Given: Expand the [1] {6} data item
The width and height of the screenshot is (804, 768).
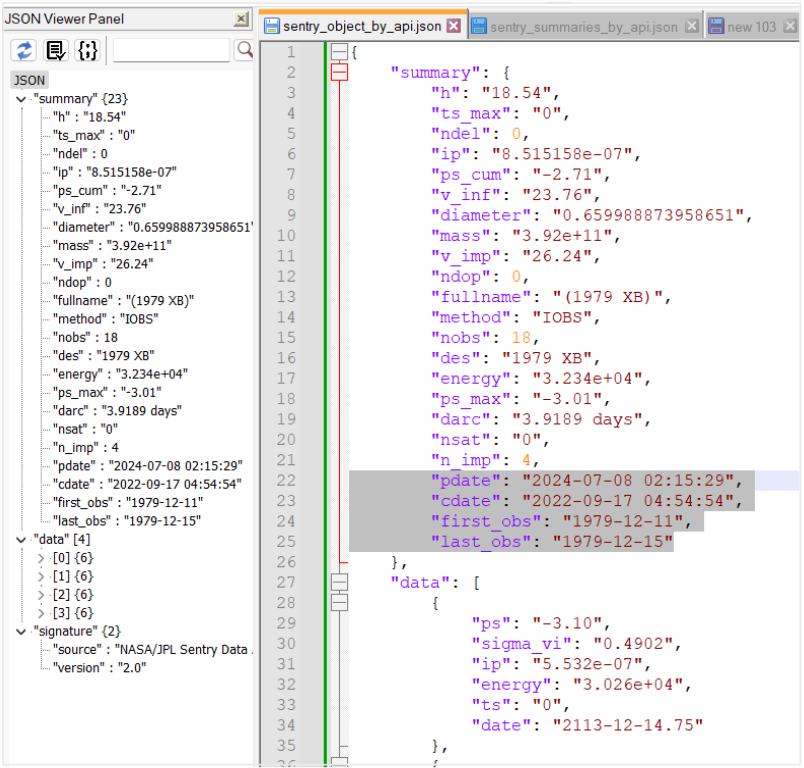Looking at the screenshot, I should click(x=42, y=576).
